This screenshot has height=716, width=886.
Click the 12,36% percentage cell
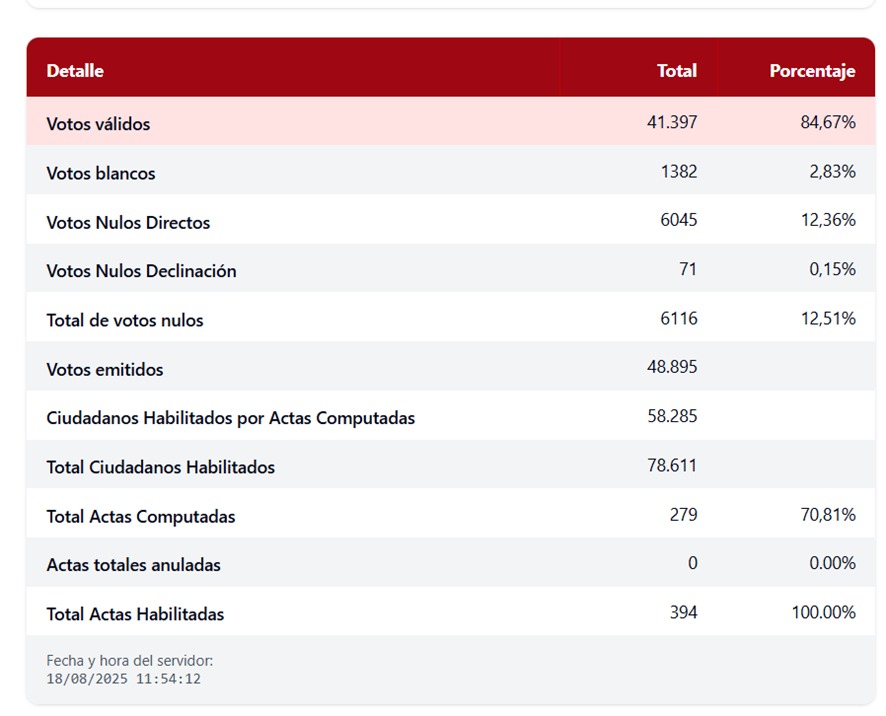(x=827, y=220)
